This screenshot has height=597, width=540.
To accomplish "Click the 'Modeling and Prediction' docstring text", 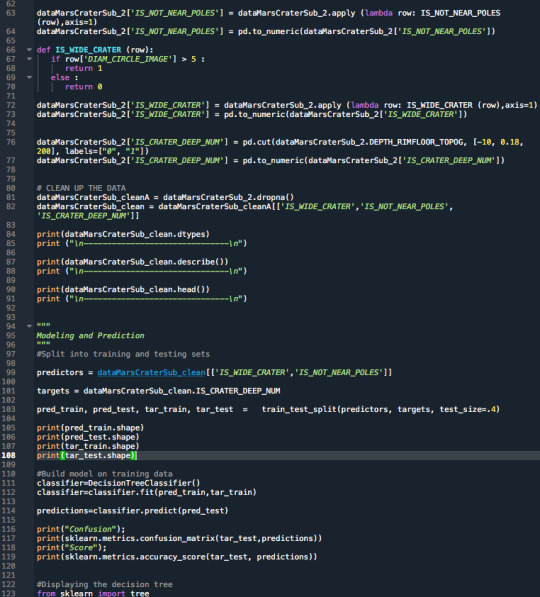I will tap(91, 335).
